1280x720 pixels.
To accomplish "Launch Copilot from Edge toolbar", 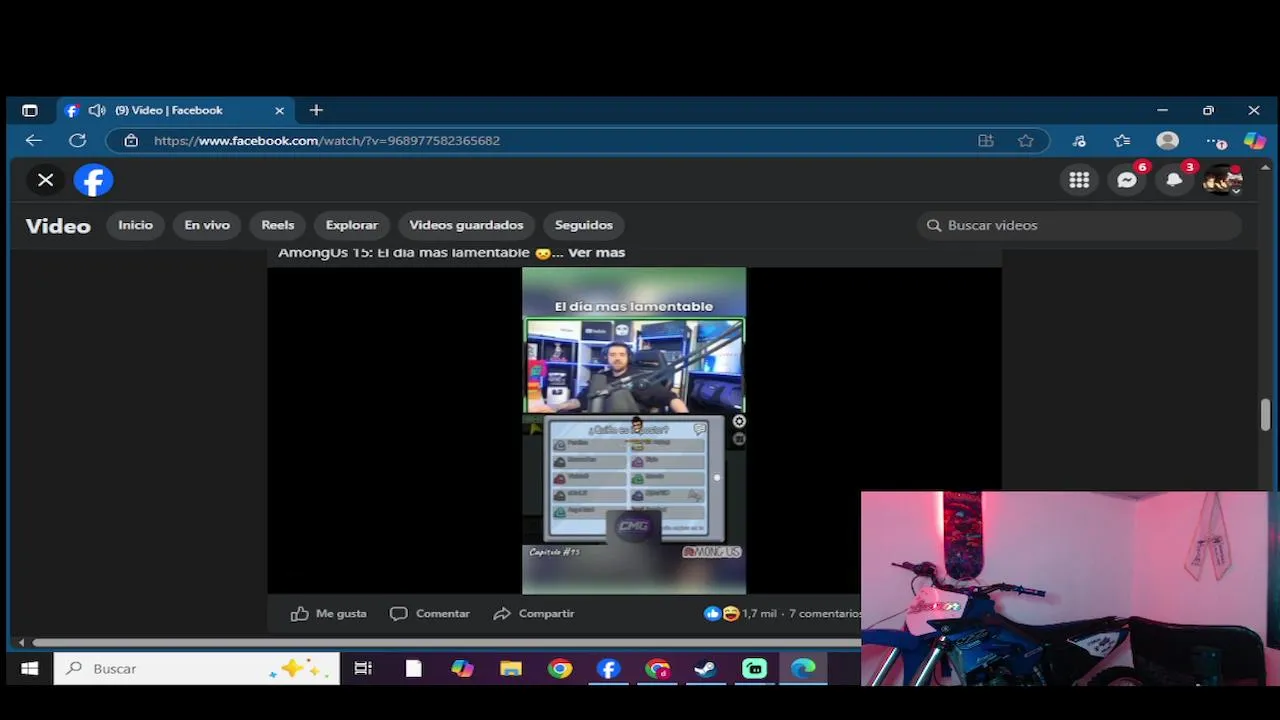I will click(1254, 141).
